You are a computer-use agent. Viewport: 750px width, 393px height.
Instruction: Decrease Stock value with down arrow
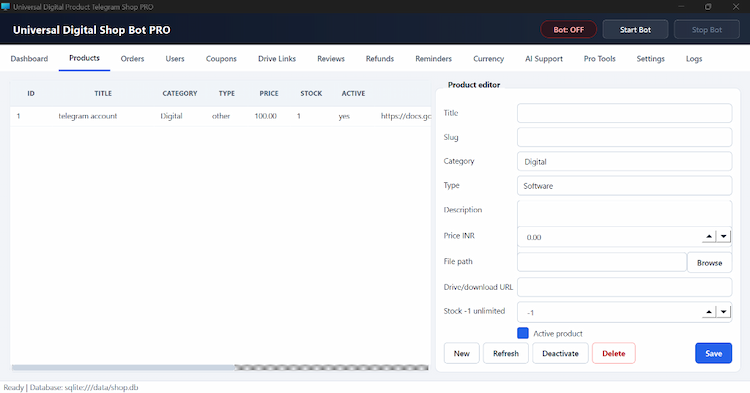click(x=724, y=312)
